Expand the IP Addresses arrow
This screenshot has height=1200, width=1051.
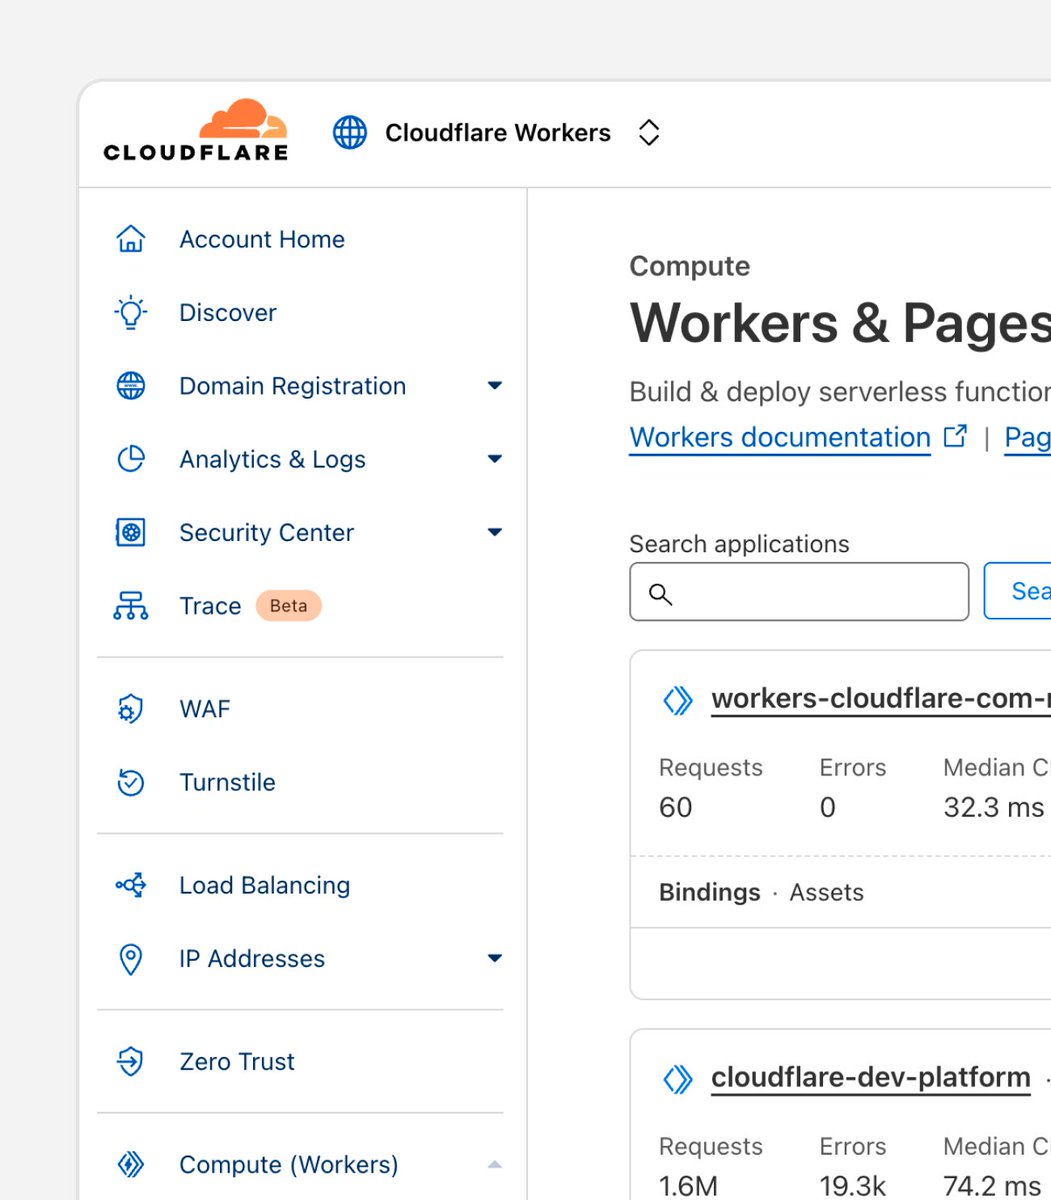coord(494,958)
